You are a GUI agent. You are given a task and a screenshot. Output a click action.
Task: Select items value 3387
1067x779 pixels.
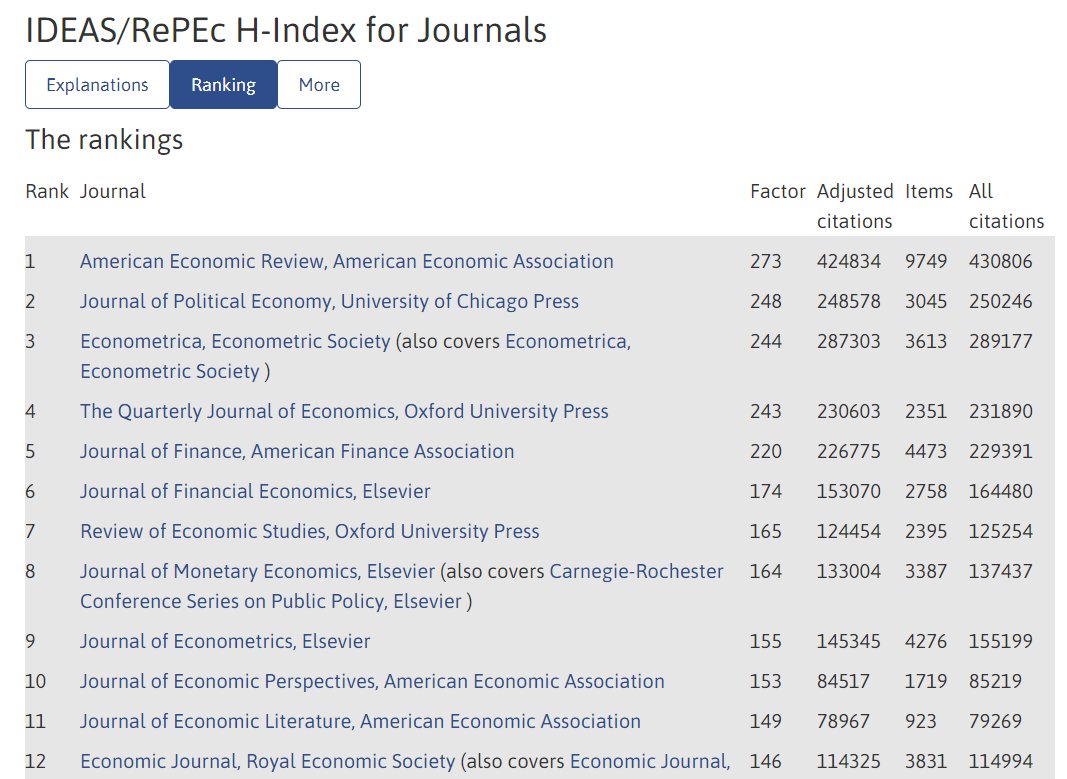click(925, 571)
